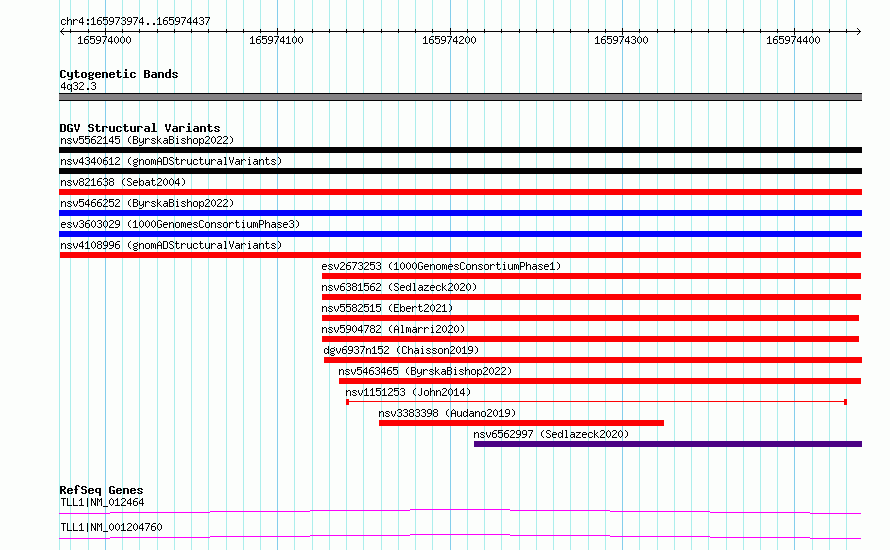The image size is (890, 550).
Task: Click the 165974200 ruler position label
Action: point(449,40)
